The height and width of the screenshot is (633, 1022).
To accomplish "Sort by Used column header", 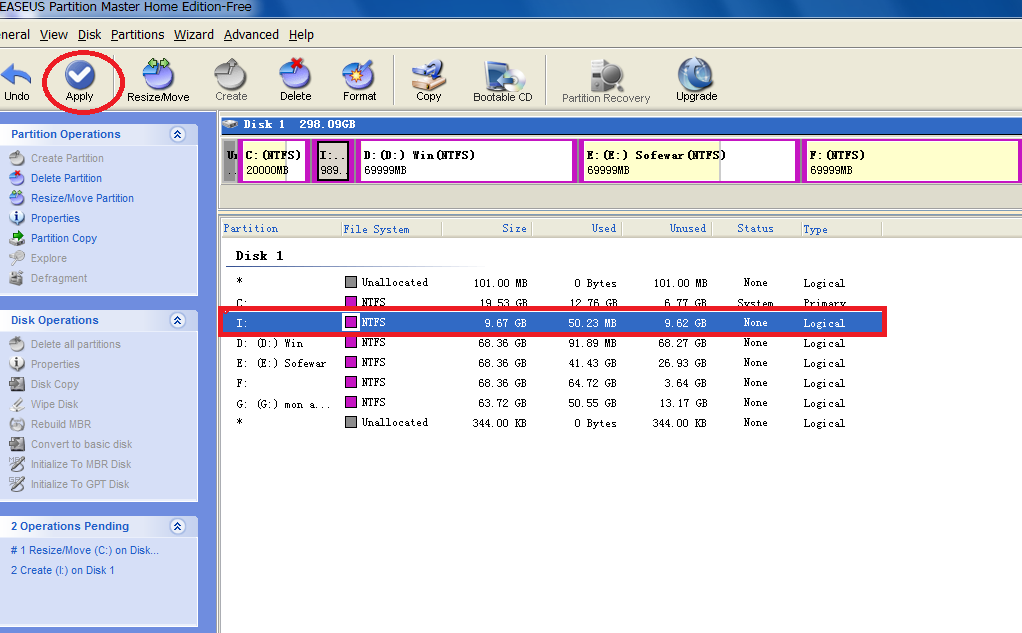I will [x=577, y=229].
